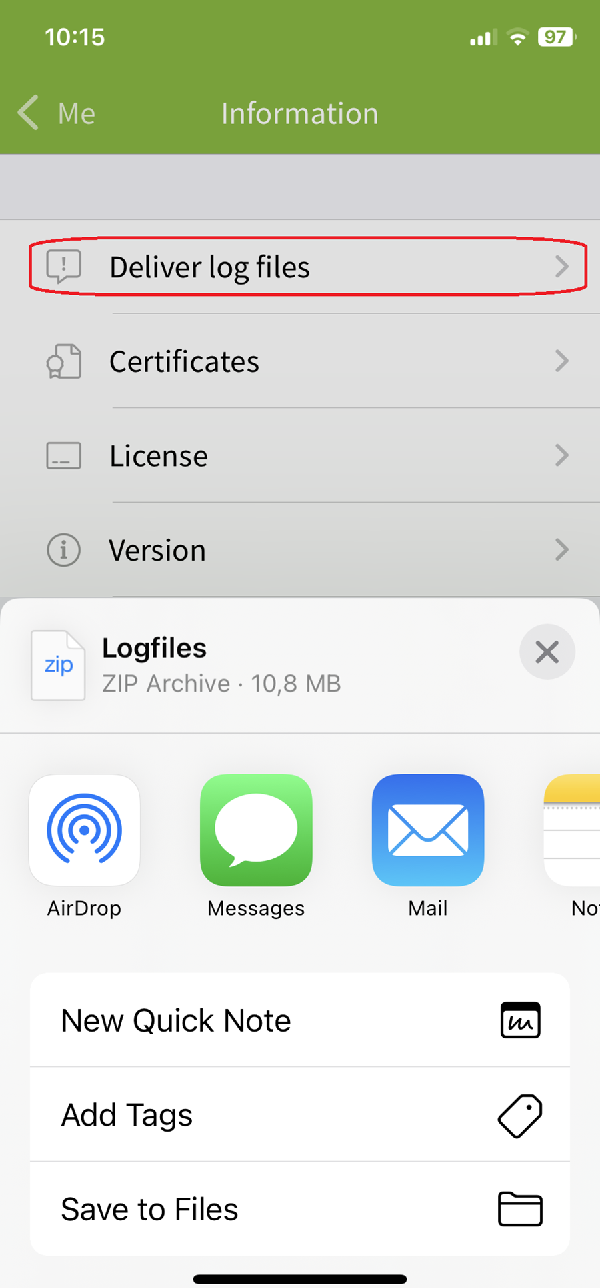Click the Version info circle icon

click(x=64, y=550)
